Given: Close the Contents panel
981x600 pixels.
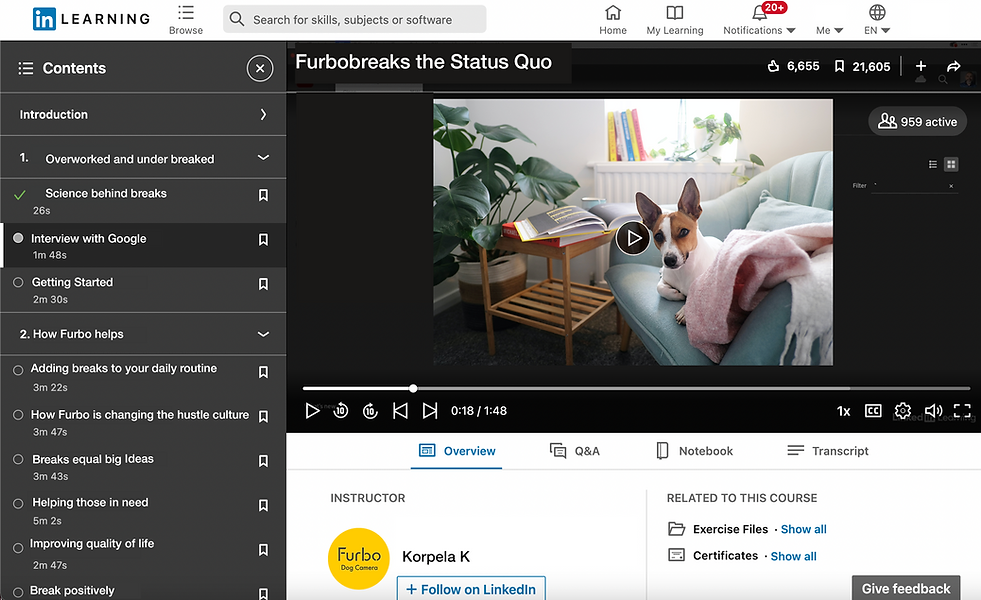Looking at the screenshot, I should point(260,68).
